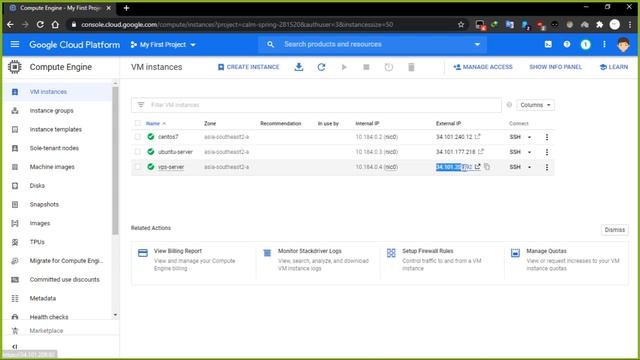The width and height of the screenshot is (640, 360).
Task: Open the Help question mark icon
Action: pyautogui.click(x=567, y=44)
